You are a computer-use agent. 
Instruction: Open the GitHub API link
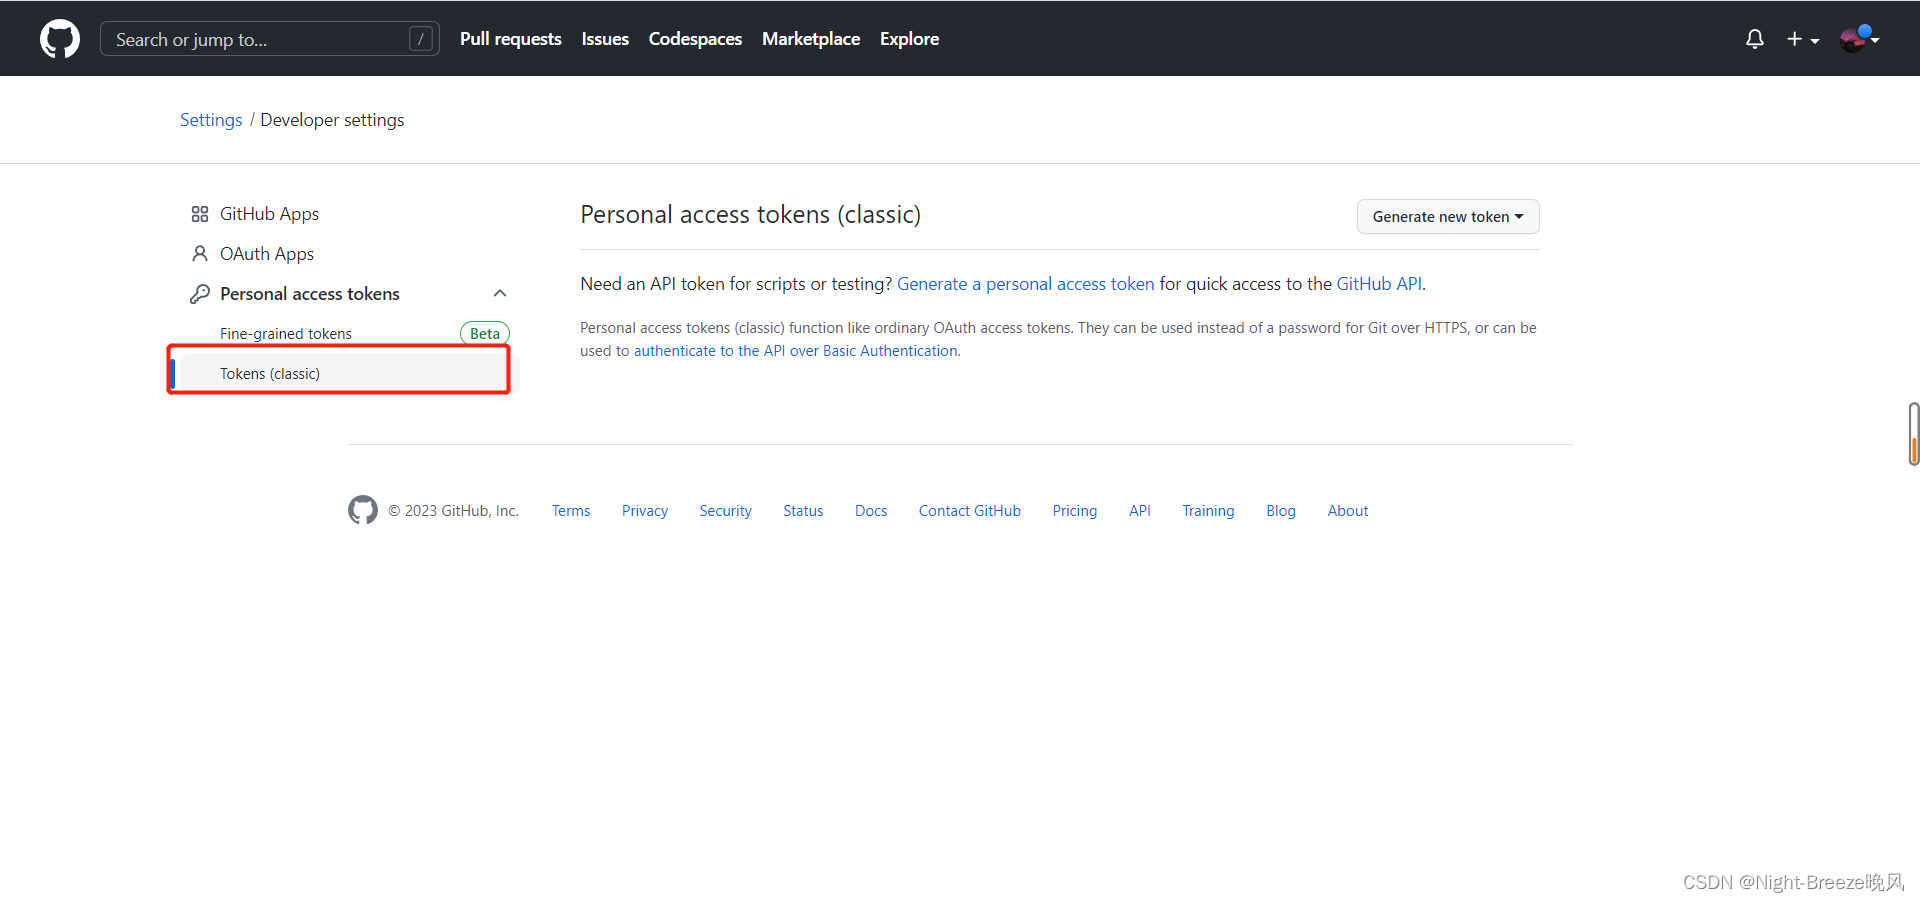click(x=1379, y=284)
